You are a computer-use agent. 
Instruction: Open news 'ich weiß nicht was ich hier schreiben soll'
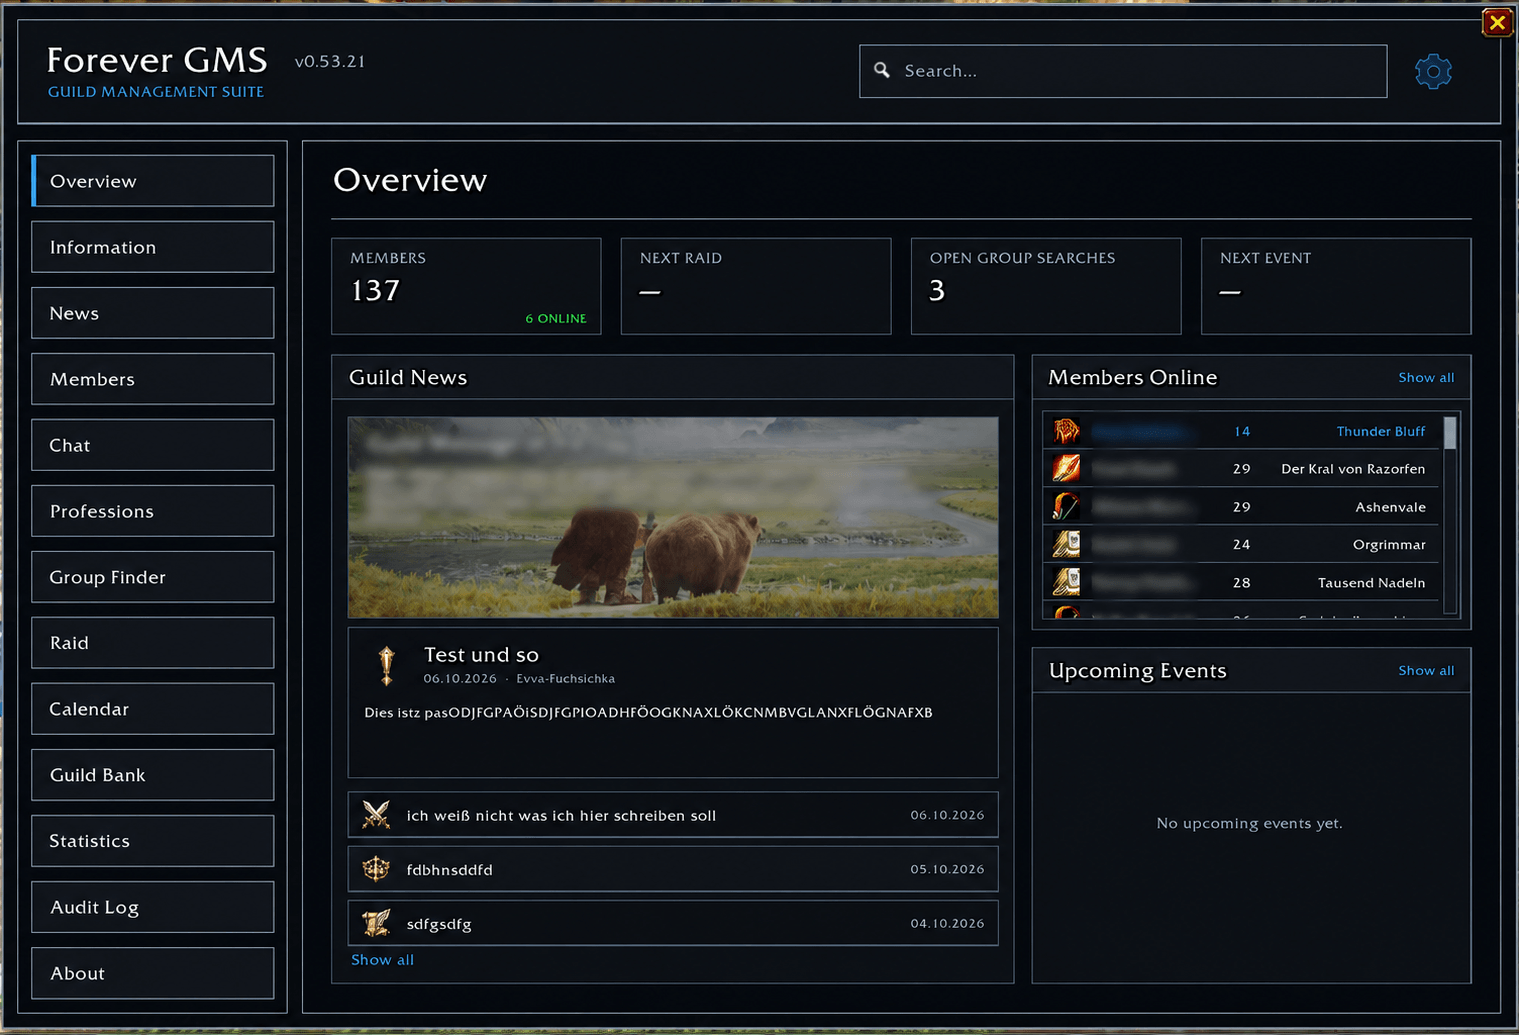(673, 815)
